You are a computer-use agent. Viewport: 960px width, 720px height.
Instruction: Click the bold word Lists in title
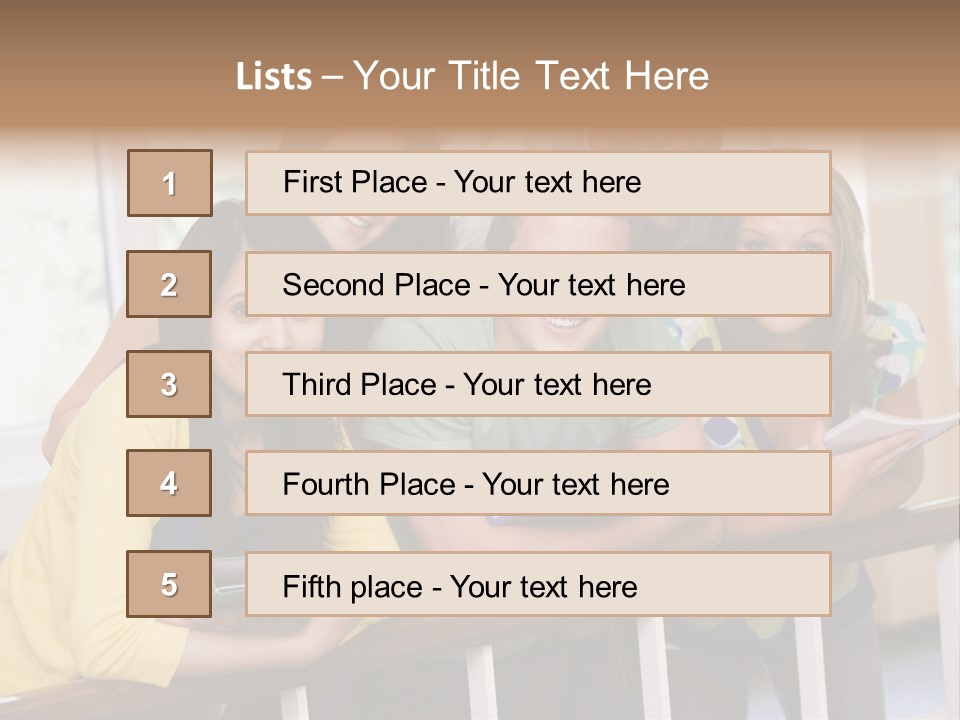coord(274,77)
